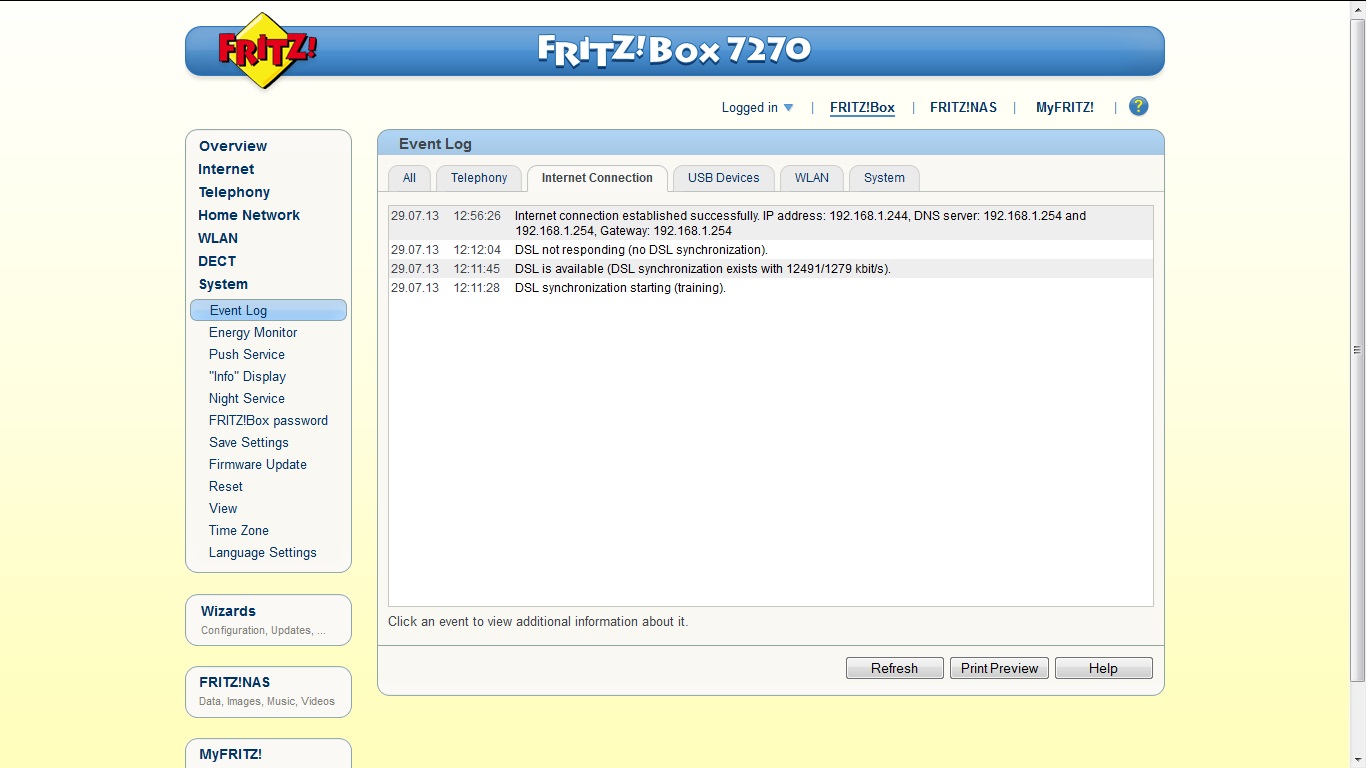1366x768 pixels.
Task: Open the blue help question mark icon
Action: (x=1138, y=106)
